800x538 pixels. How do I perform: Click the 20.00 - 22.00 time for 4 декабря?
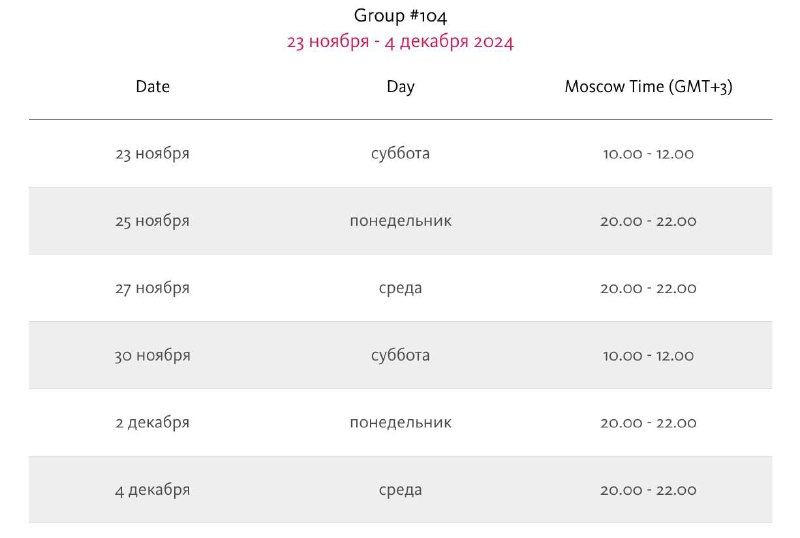coord(648,490)
